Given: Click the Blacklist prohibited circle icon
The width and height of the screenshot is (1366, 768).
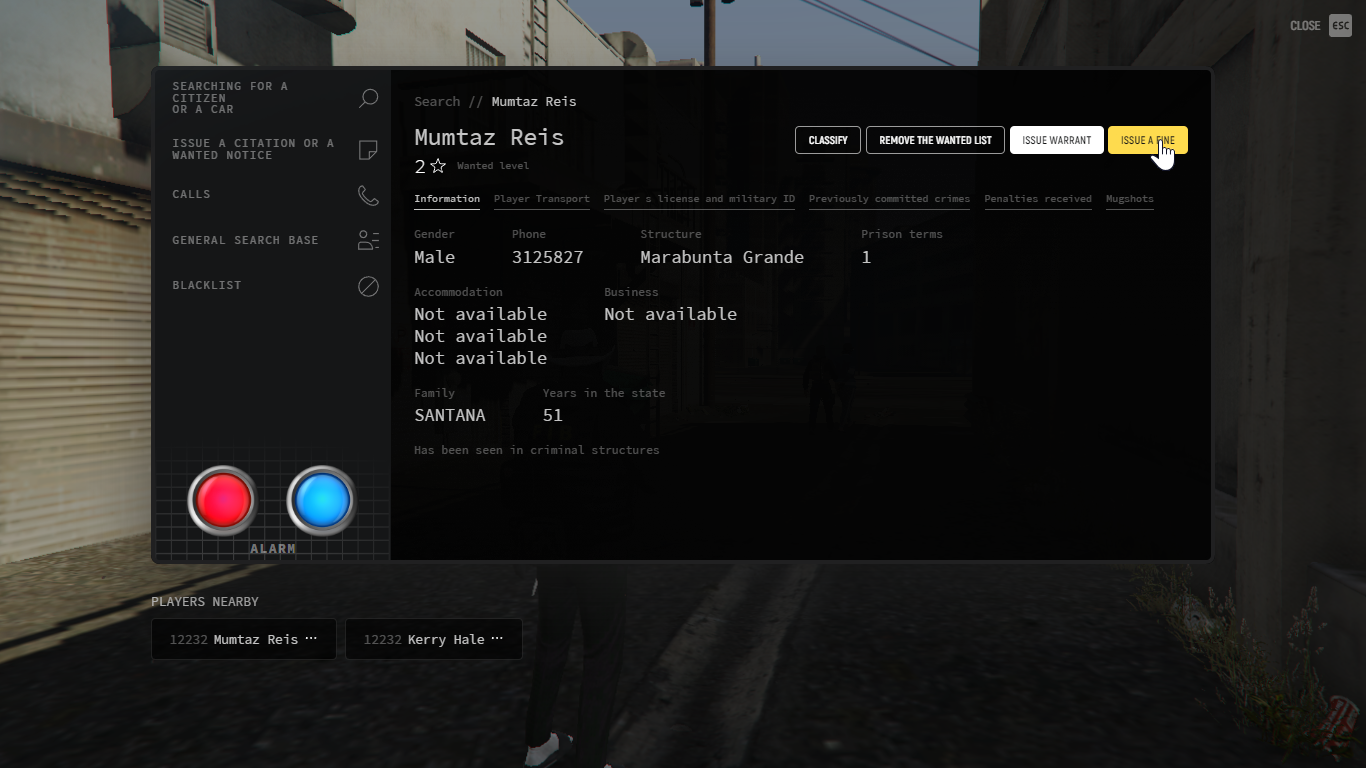Looking at the screenshot, I should 368,286.
